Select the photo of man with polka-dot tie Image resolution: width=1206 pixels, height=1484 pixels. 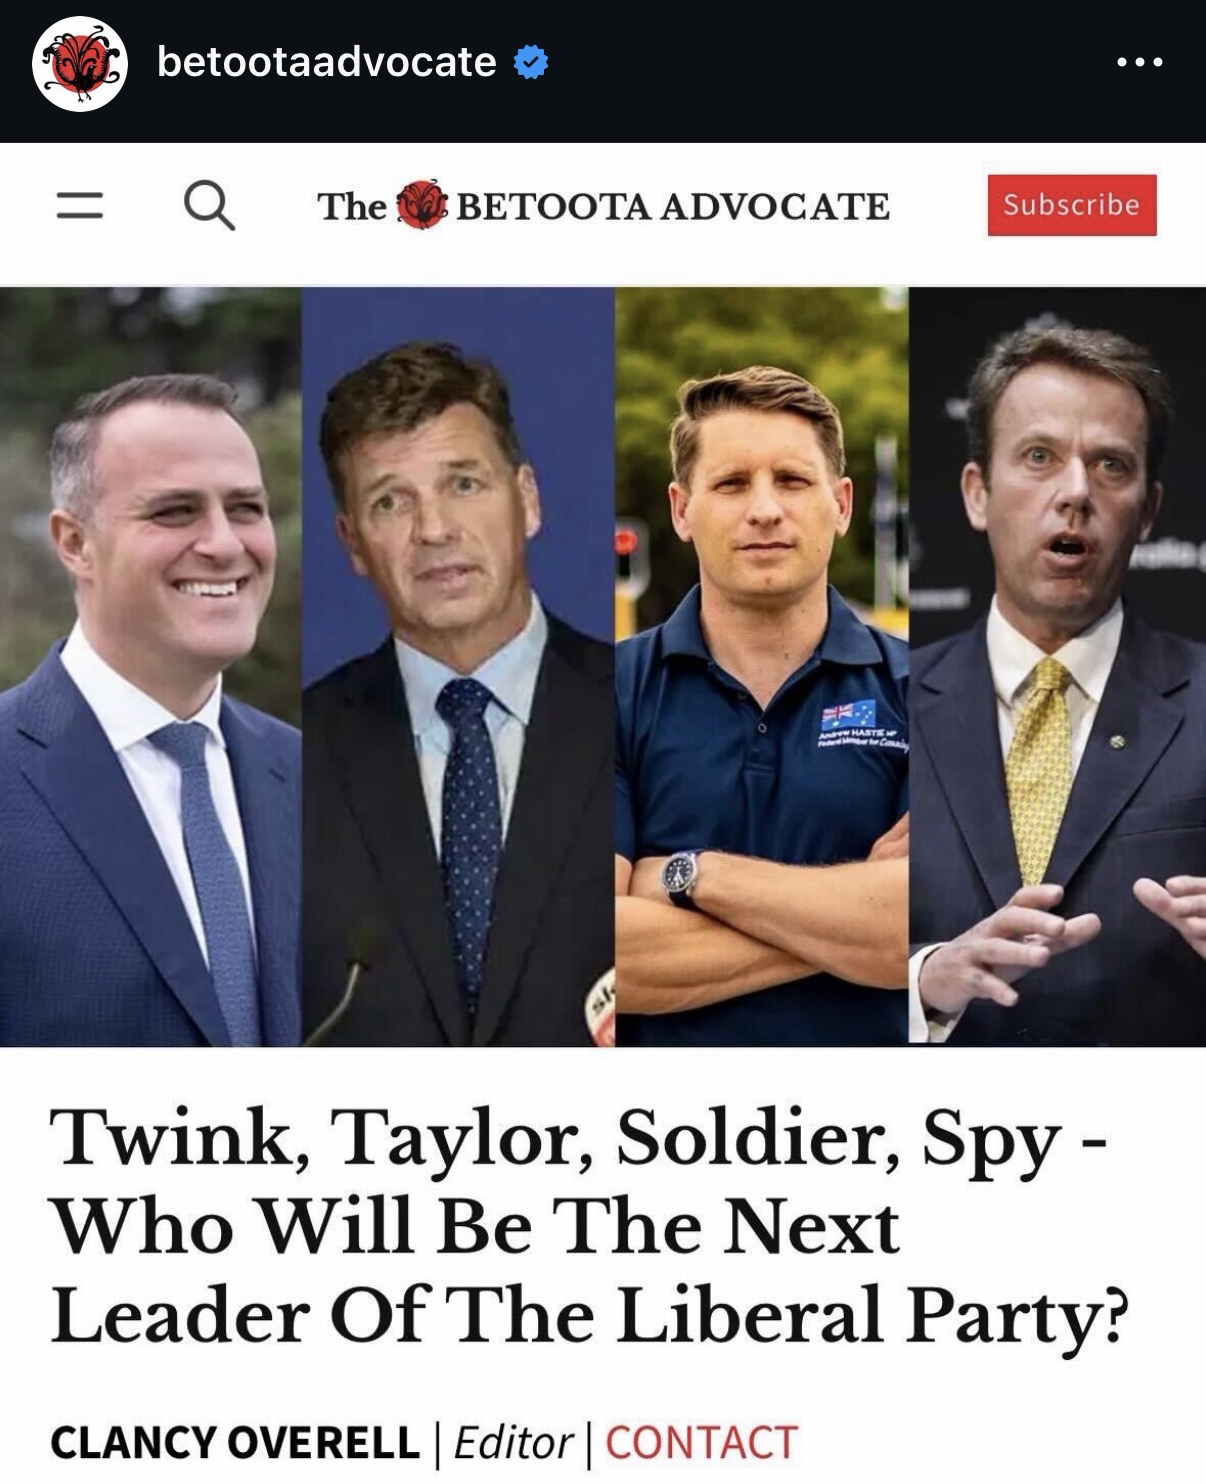click(x=458, y=667)
